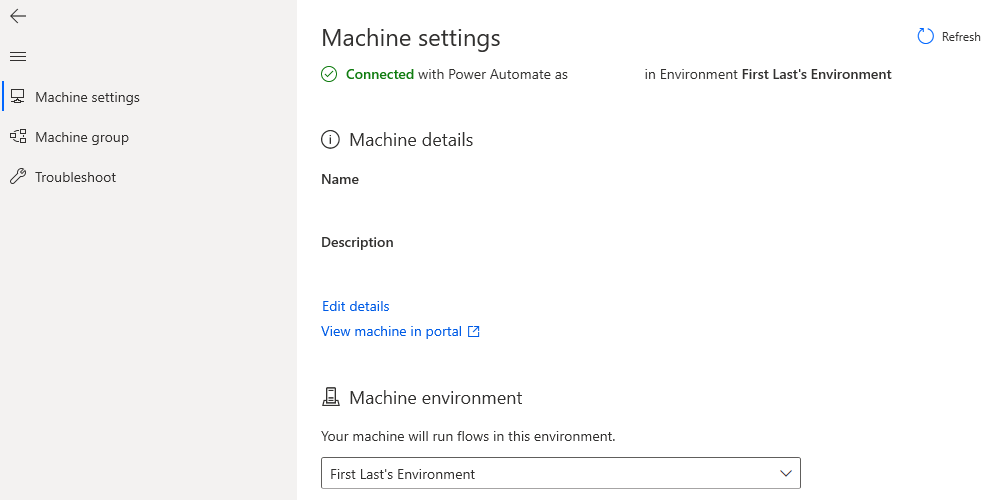Screen dimensions: 1007x500
Task: Click the bold First Last's Environment text
Action: point(816,74)
